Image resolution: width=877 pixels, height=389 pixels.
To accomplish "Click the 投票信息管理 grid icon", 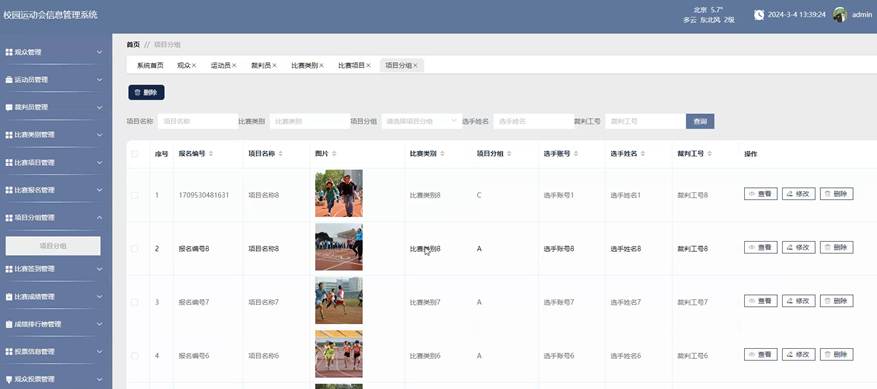I will click(9, 351).
